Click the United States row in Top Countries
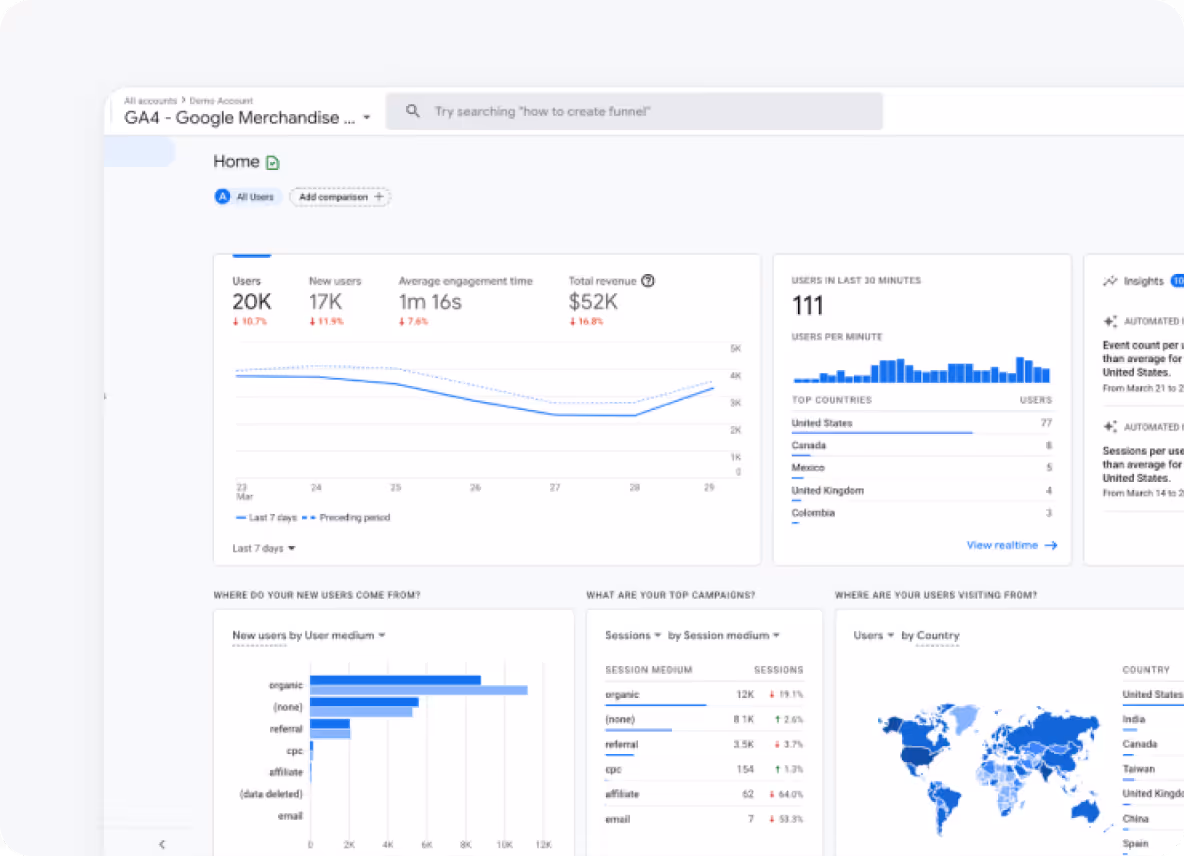1184x856 pixels. pos(921,423)
